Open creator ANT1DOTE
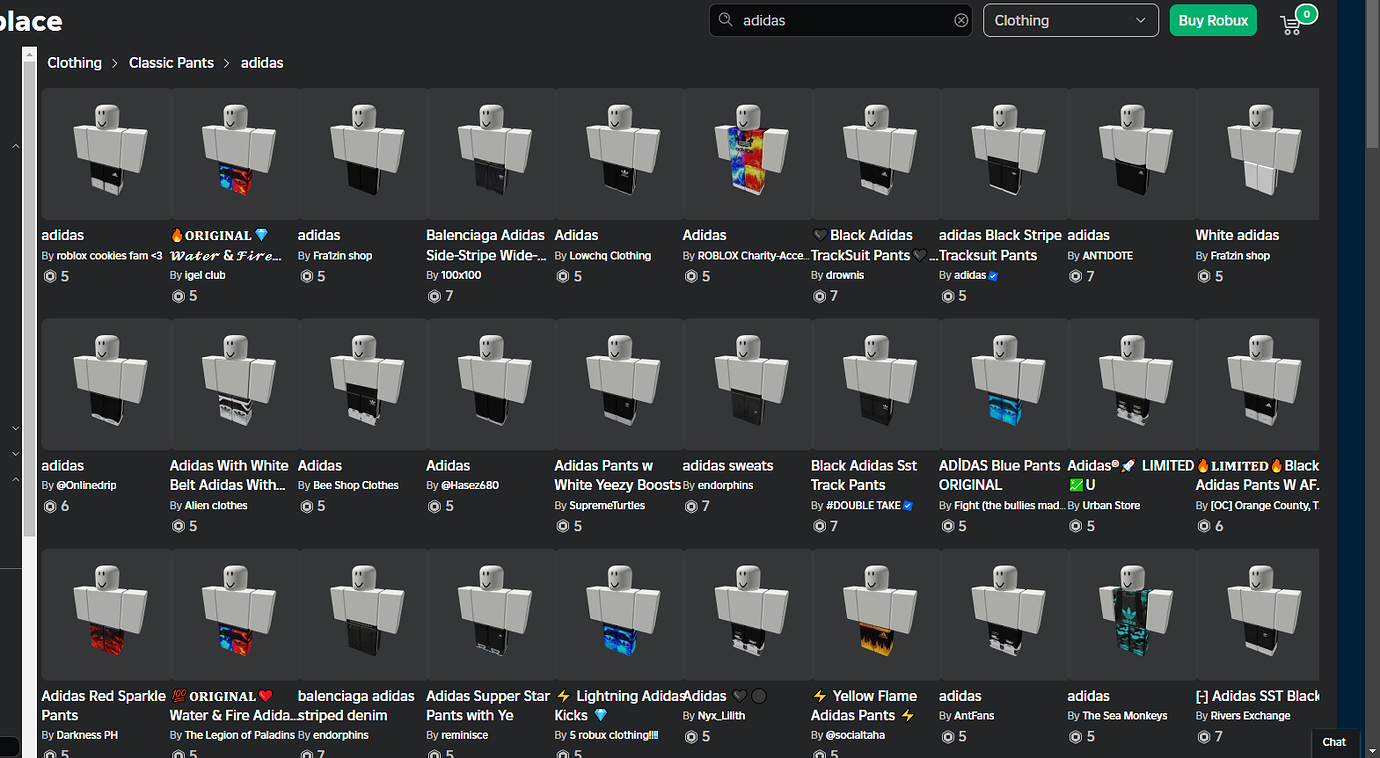This screenshot has width=1380, height=758. tap(1108, 256)
